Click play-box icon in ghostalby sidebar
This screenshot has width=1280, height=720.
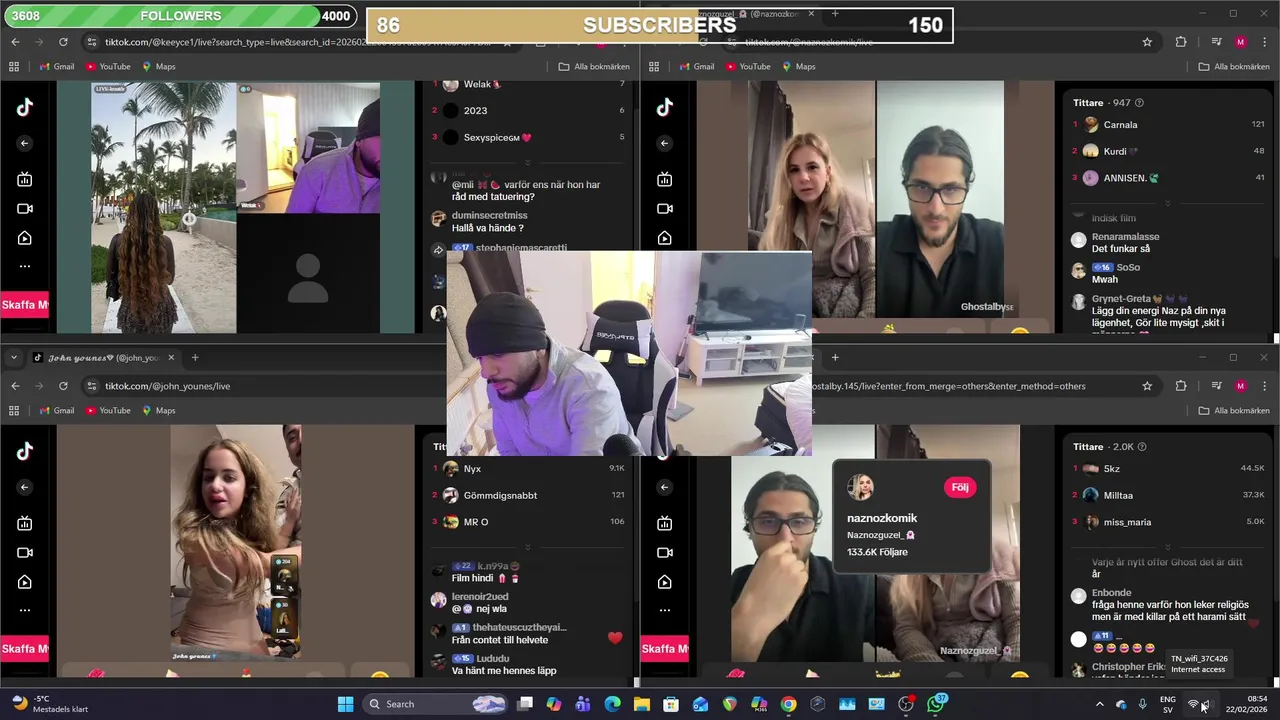[x=665, y=582]
